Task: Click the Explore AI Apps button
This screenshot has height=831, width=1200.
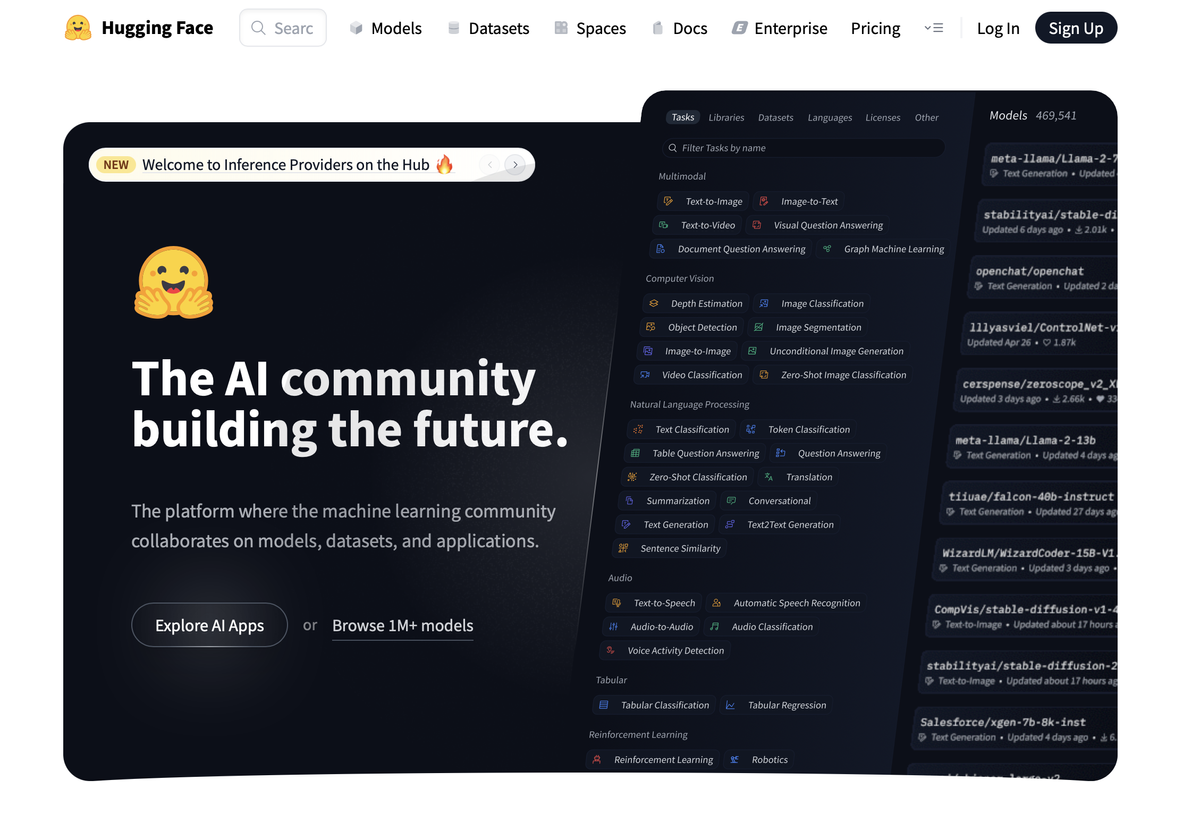Action: [209, 626]
